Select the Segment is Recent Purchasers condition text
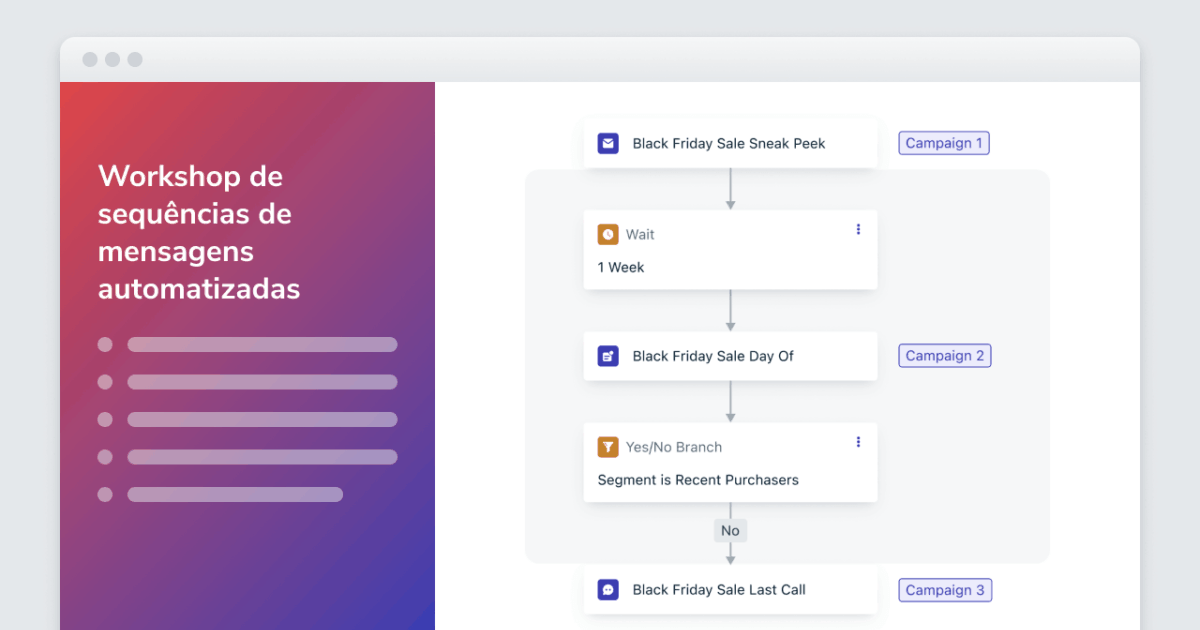This screenshot has width=1200, height=630. [698, 480]
